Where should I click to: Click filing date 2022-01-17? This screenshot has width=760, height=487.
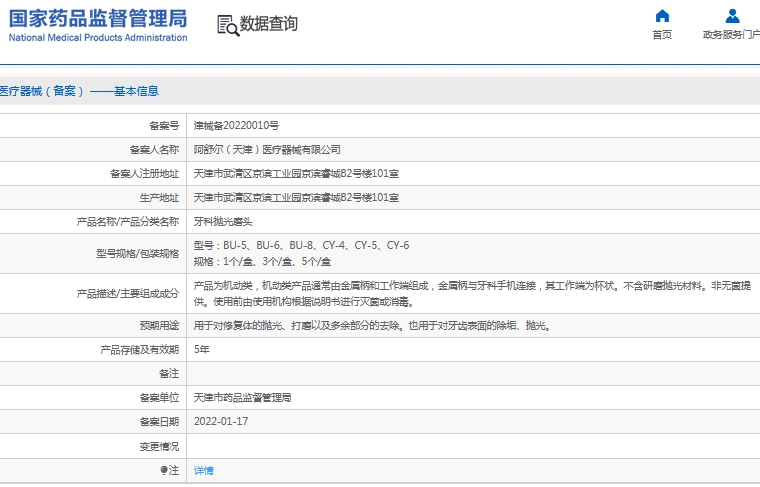point(221,422)
